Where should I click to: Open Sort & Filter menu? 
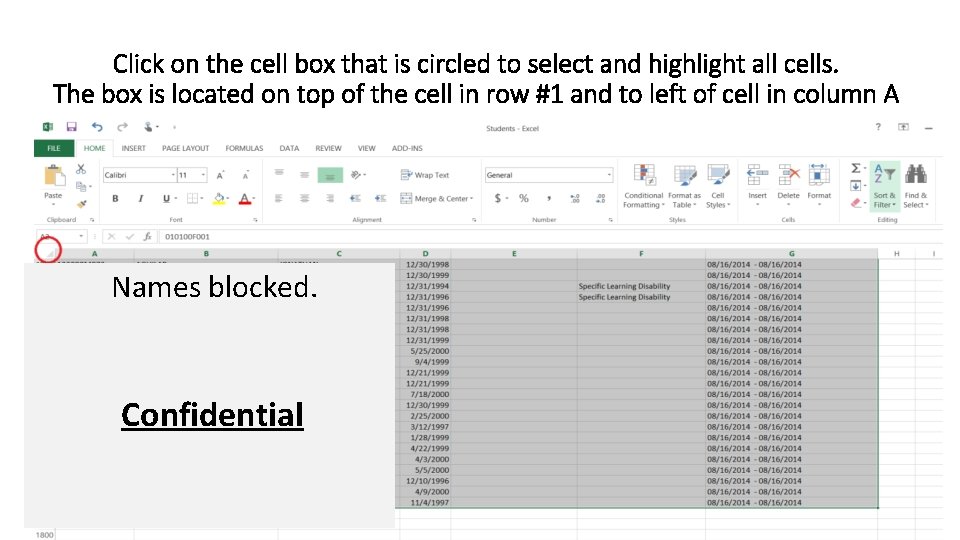coord(884,187)
